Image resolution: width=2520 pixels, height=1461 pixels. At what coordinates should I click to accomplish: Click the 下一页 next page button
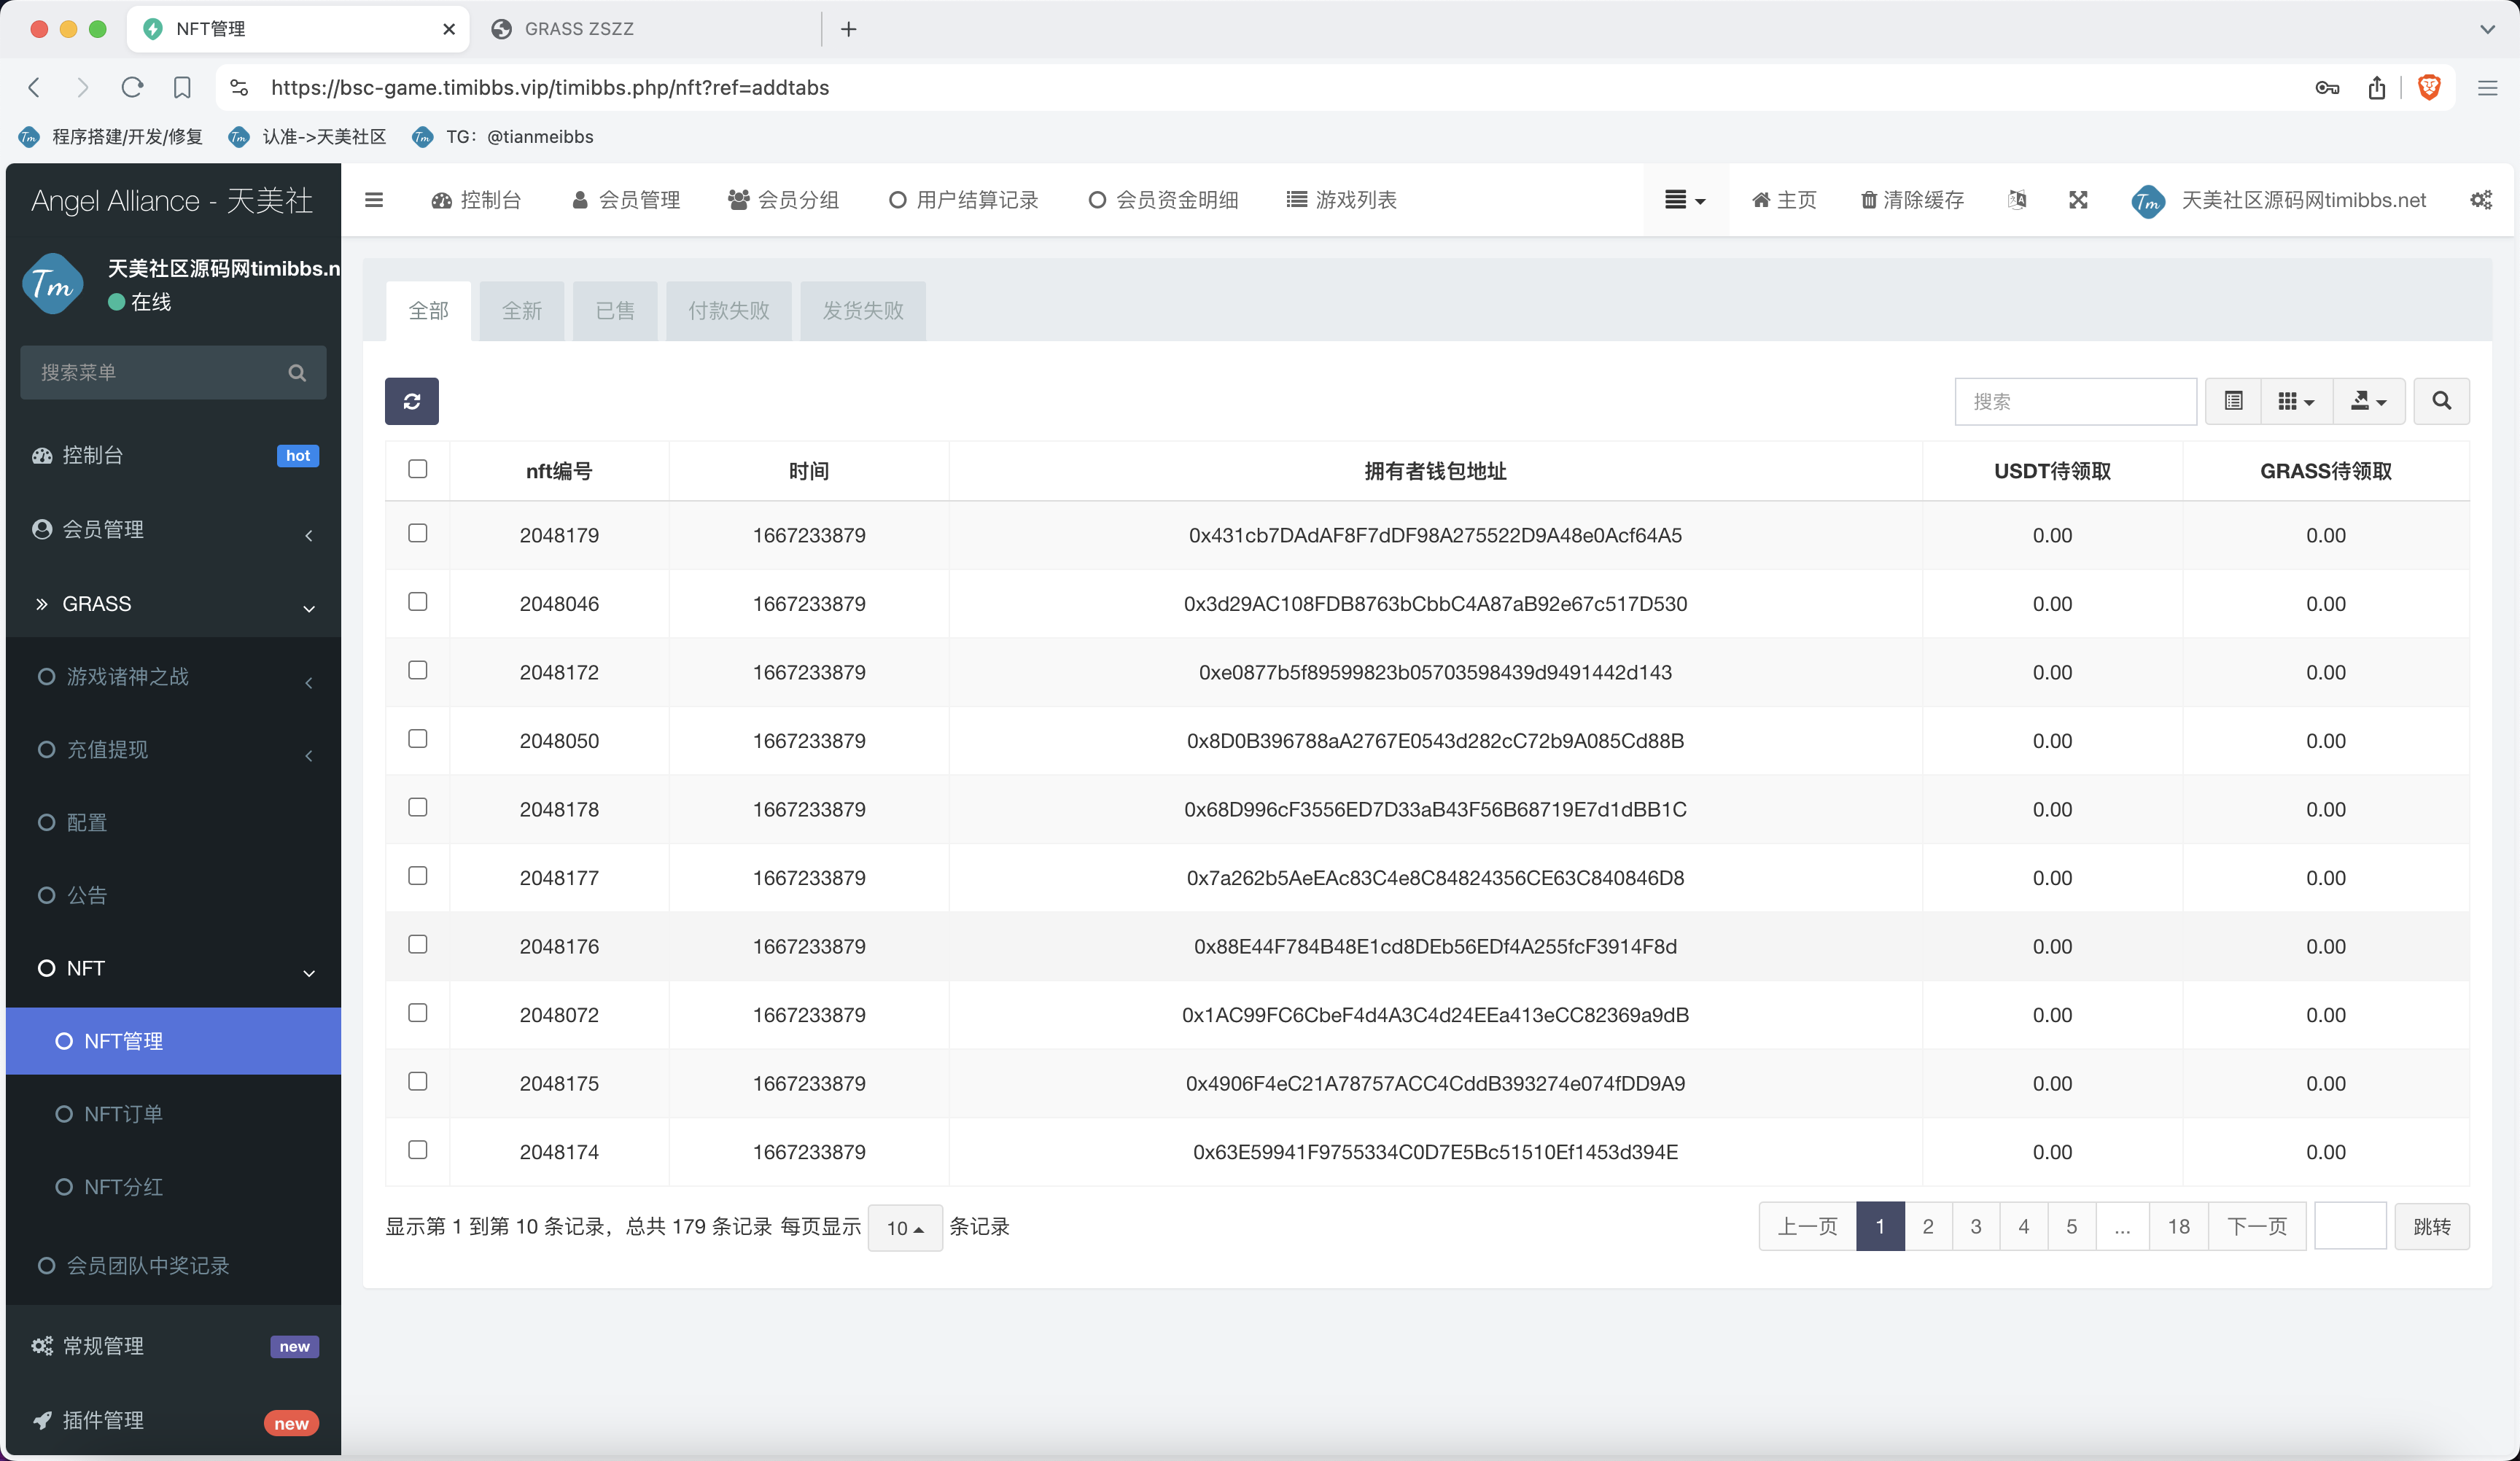click(2257, 1227)
